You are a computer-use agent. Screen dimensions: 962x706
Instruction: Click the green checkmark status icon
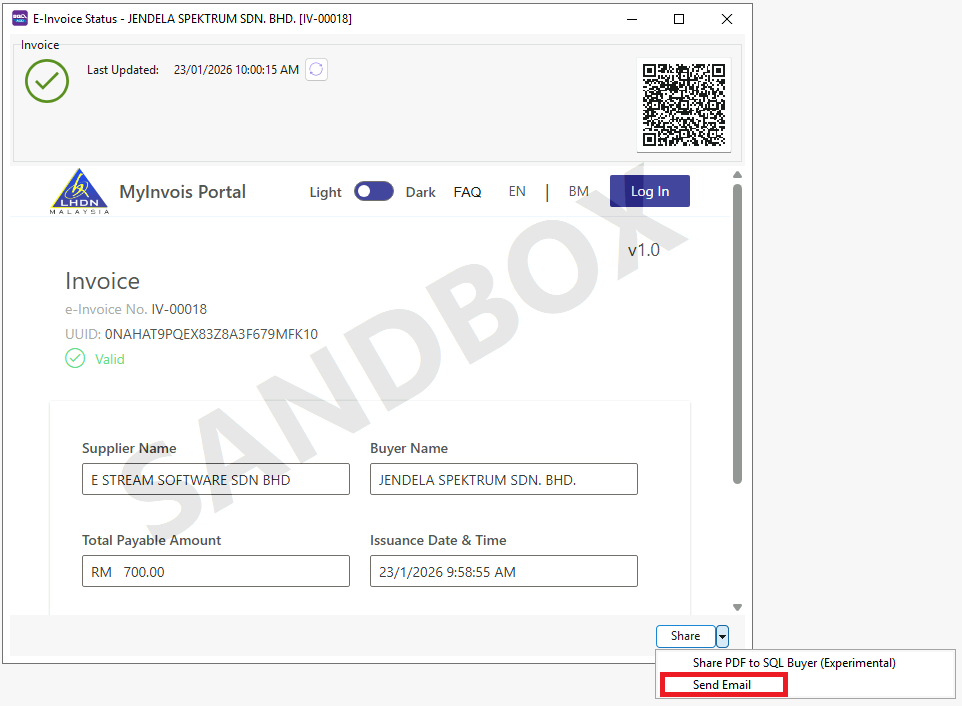pyautogui.click(x=47, y=81)
